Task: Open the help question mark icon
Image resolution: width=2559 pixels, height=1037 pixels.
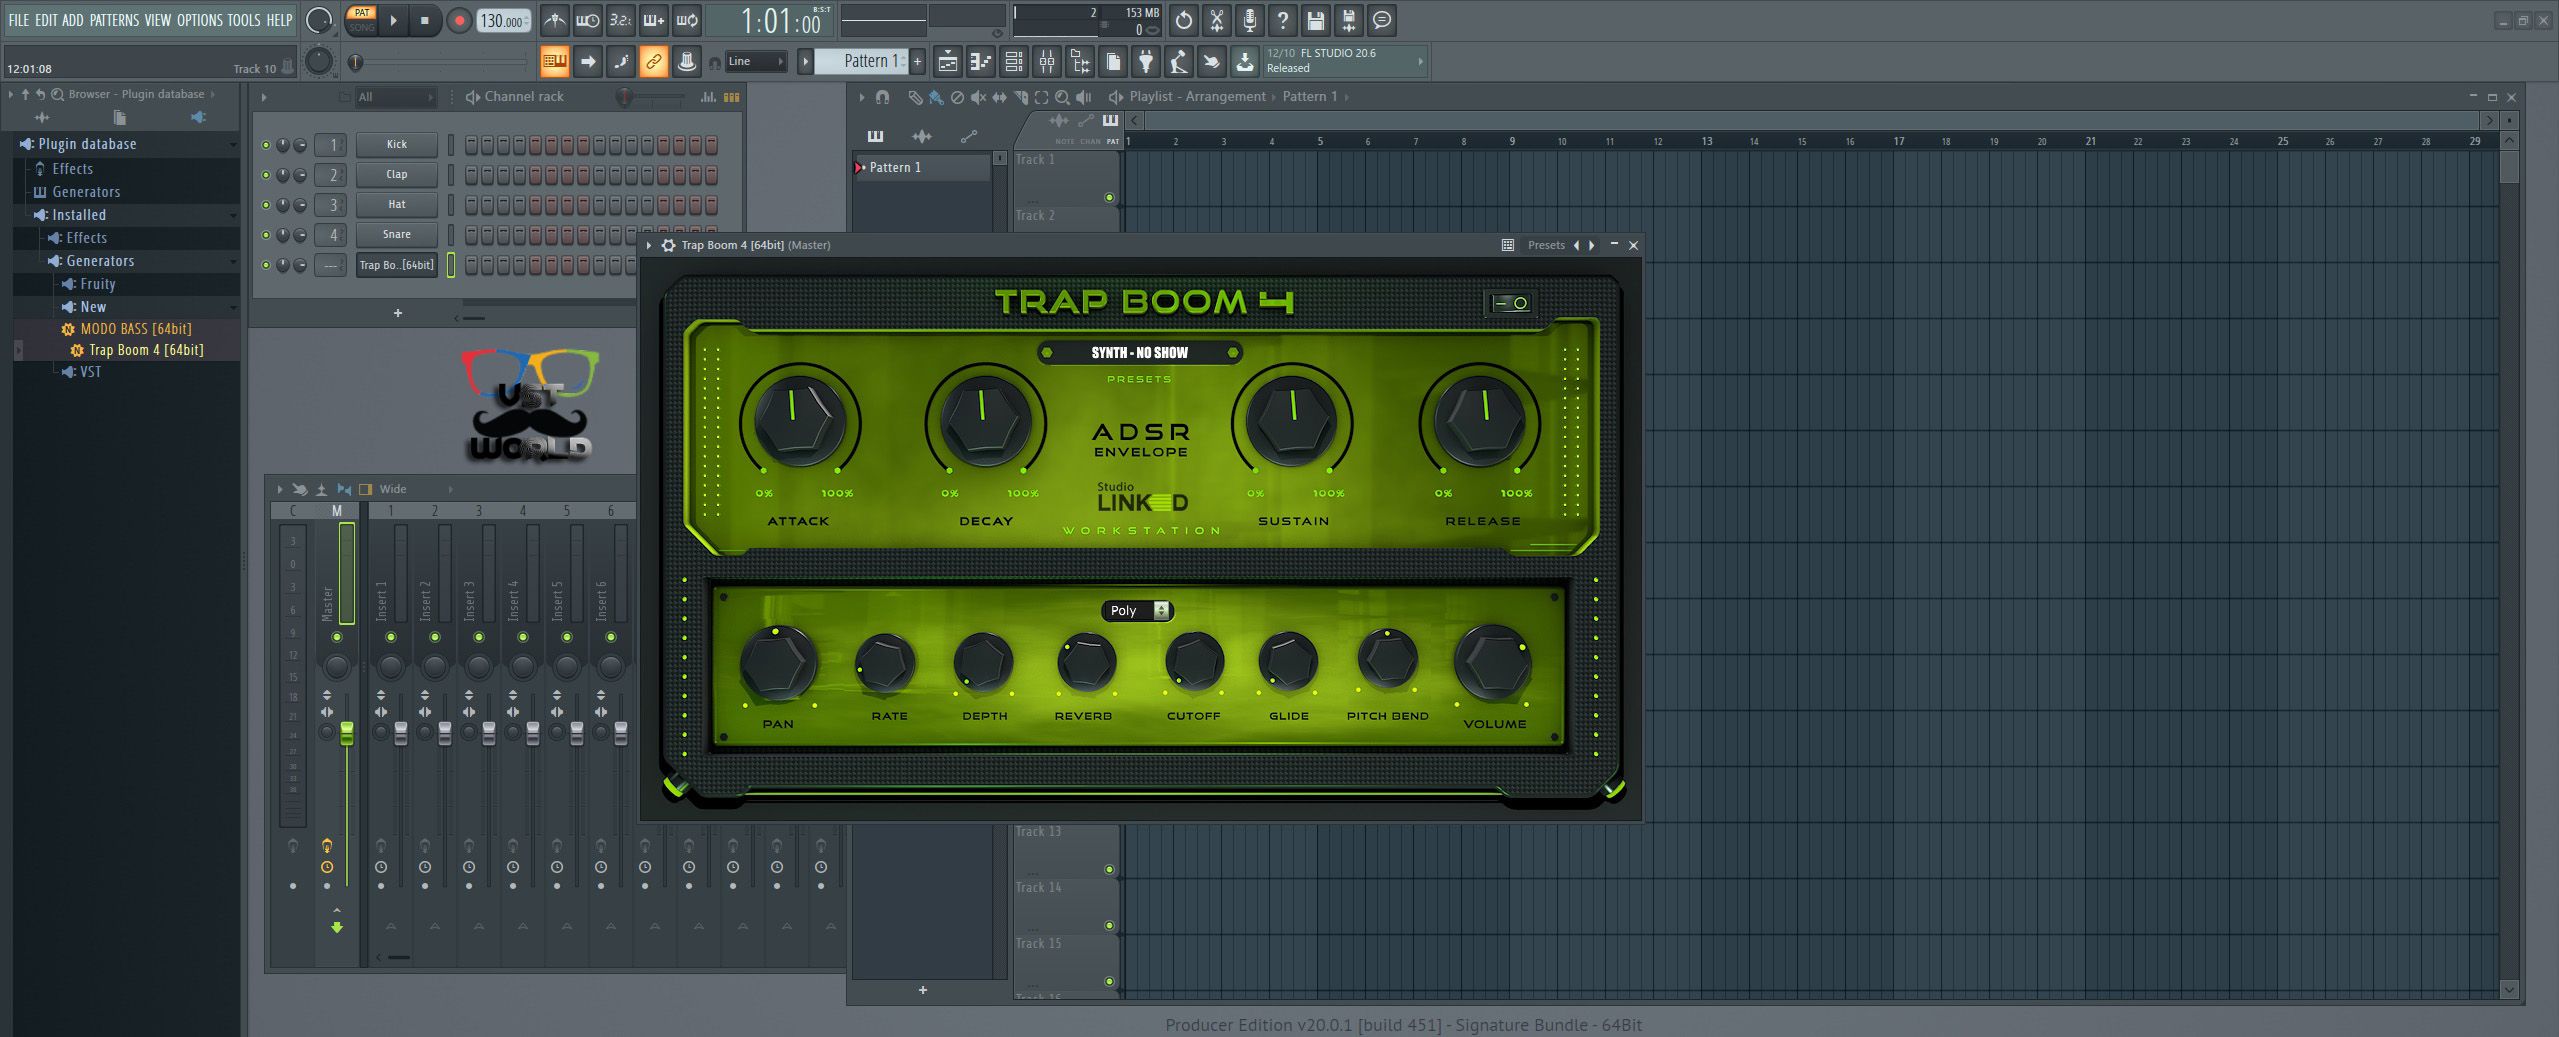Action: 1282,20
